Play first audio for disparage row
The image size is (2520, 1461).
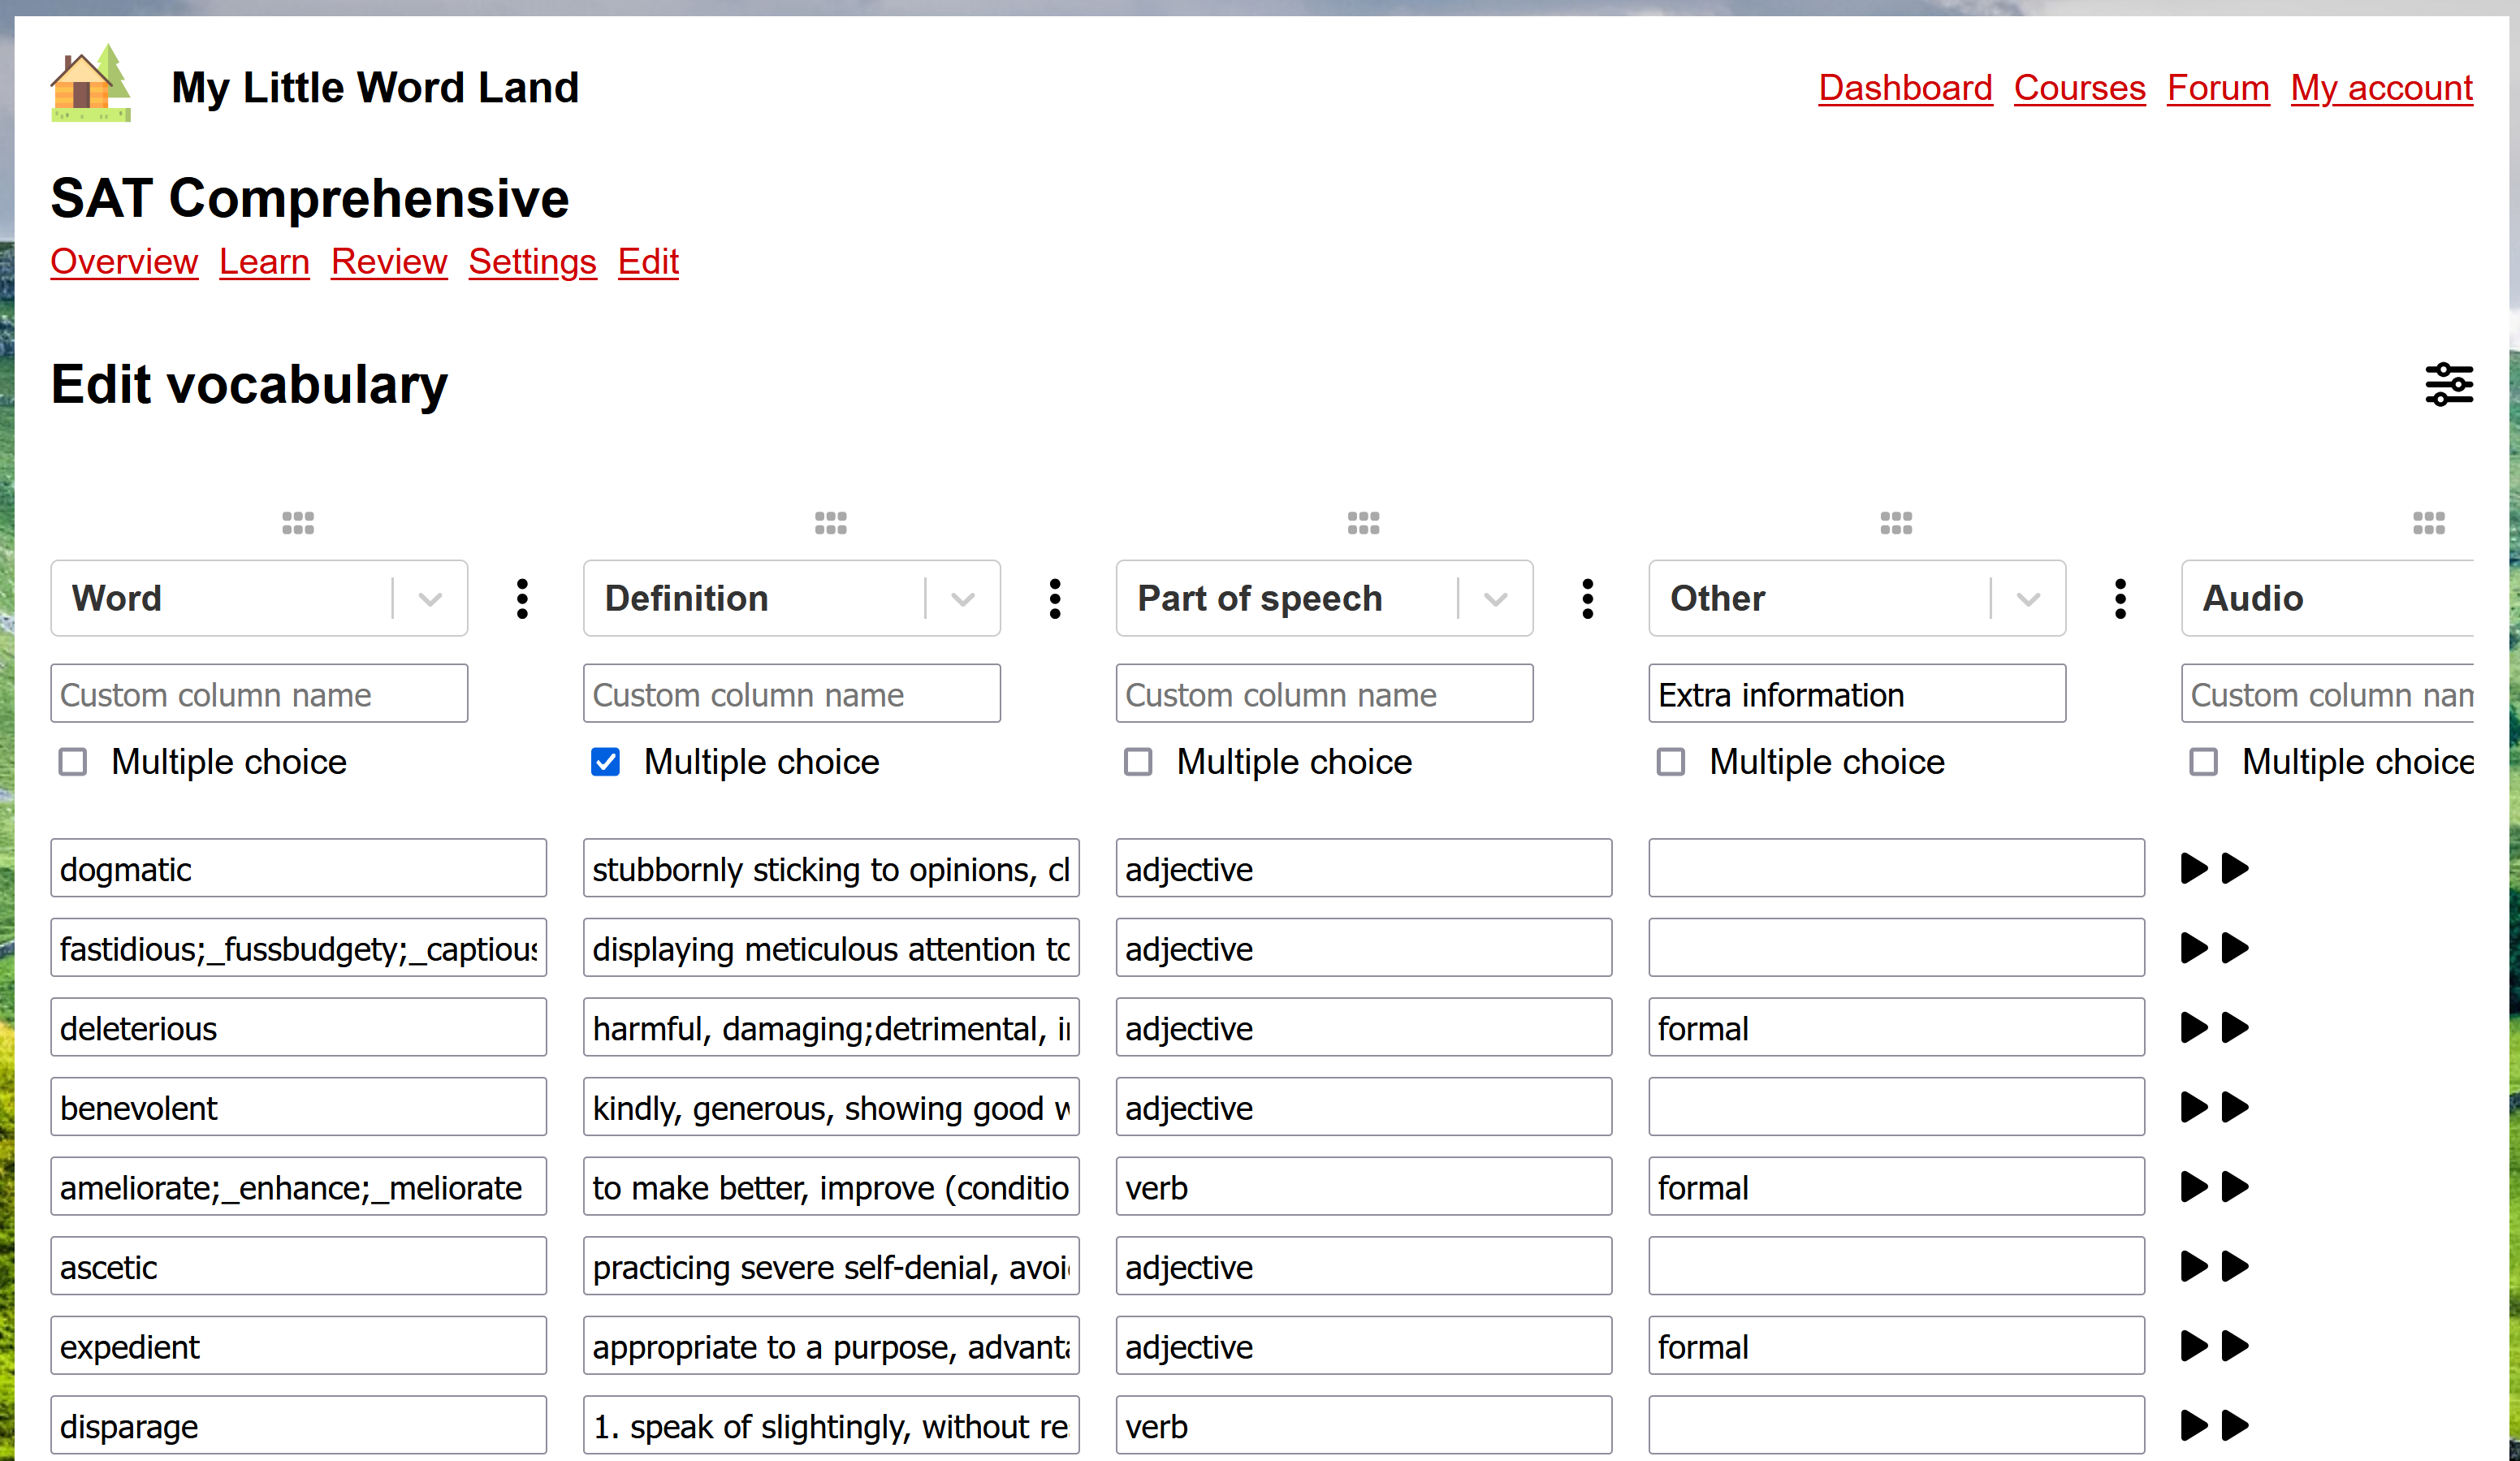[x=2194, y=1425]
